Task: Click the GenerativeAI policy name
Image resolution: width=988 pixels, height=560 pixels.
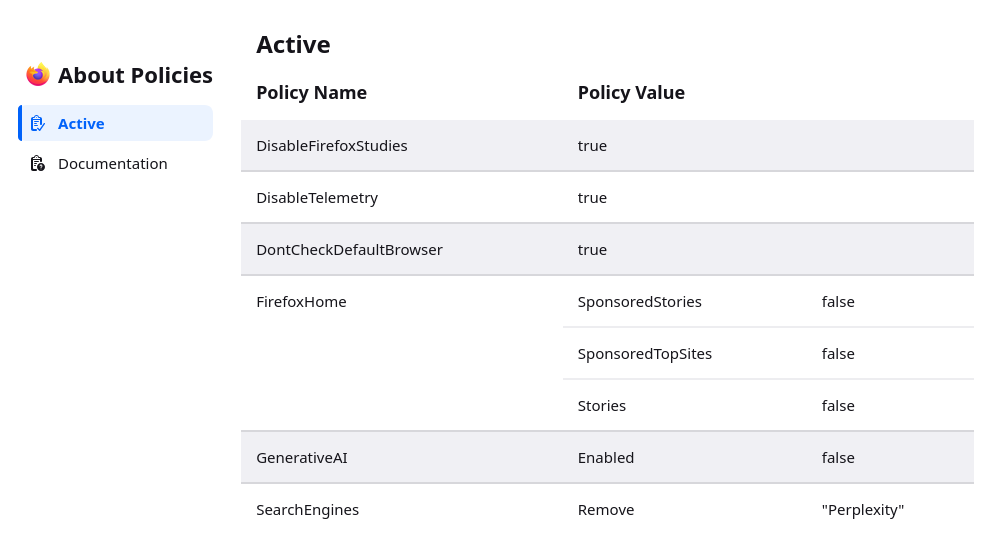Action: point(302,458)
